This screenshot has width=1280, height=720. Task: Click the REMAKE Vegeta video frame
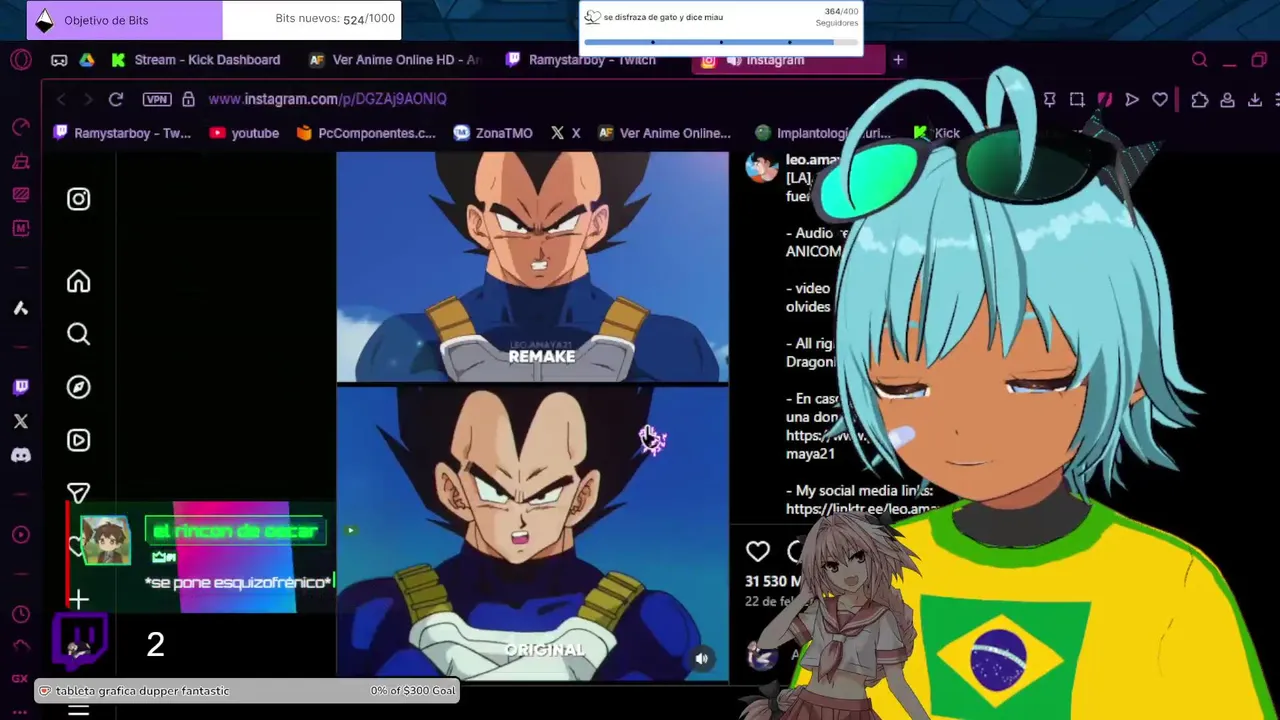(532, 267)
